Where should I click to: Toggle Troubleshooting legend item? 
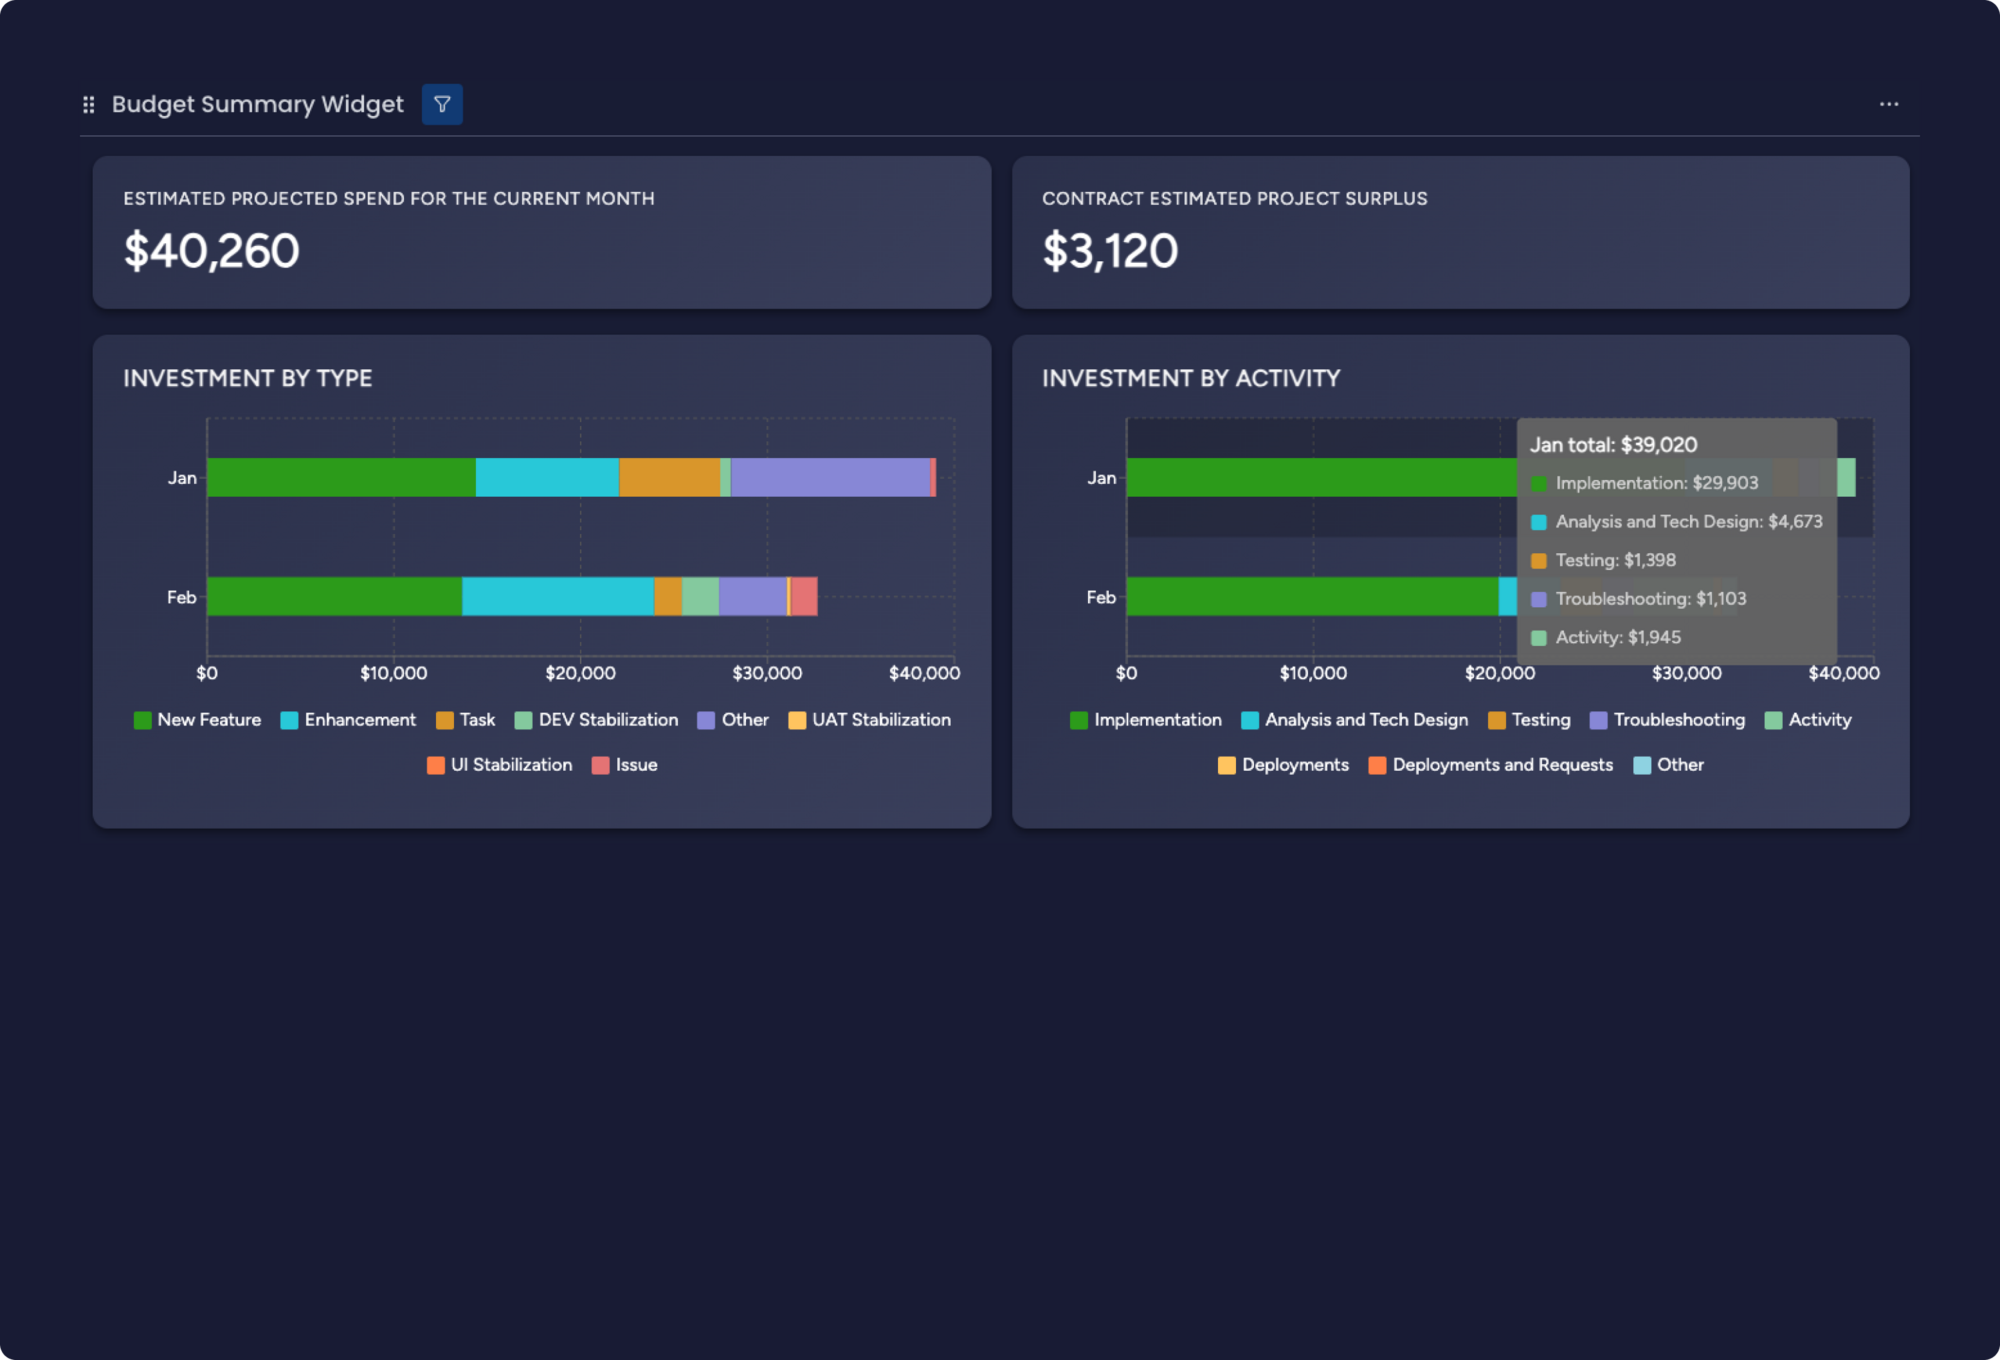(x=1667, y=720)
